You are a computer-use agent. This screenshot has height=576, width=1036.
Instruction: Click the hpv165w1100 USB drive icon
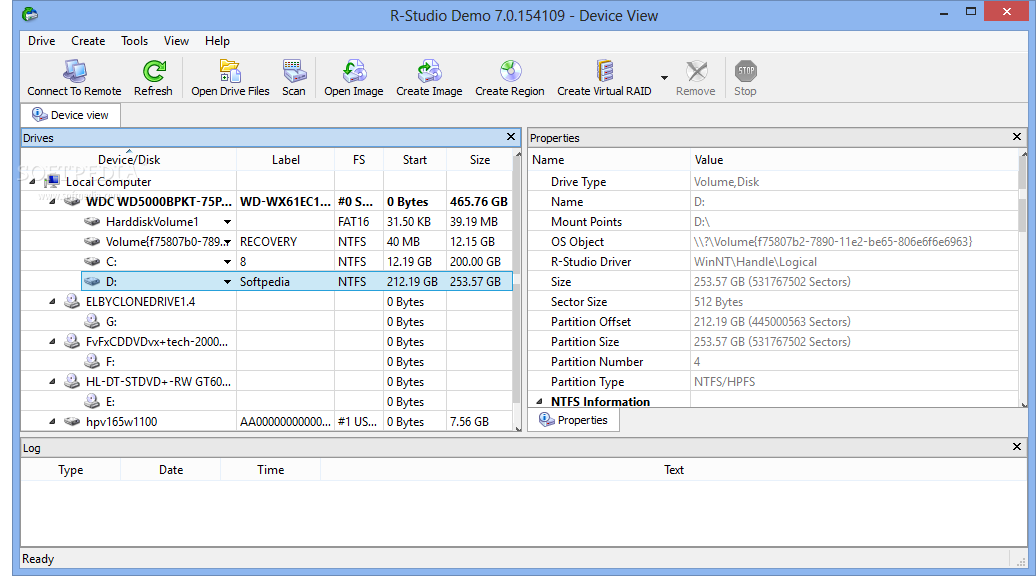pyautogui.click(x=72, y=421)
